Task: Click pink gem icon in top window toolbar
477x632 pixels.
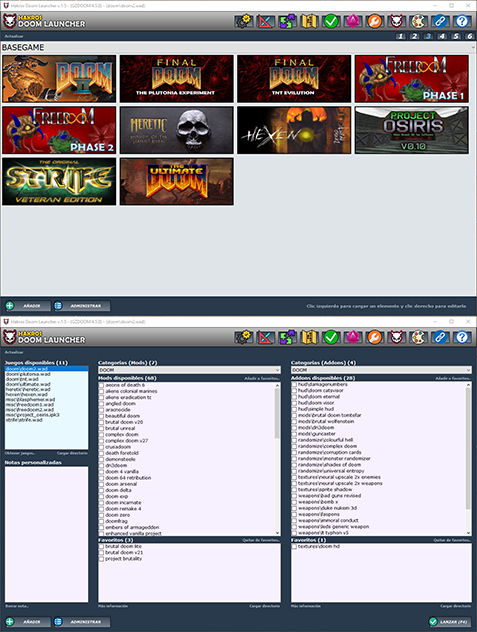Action: (x=353, y=21)
